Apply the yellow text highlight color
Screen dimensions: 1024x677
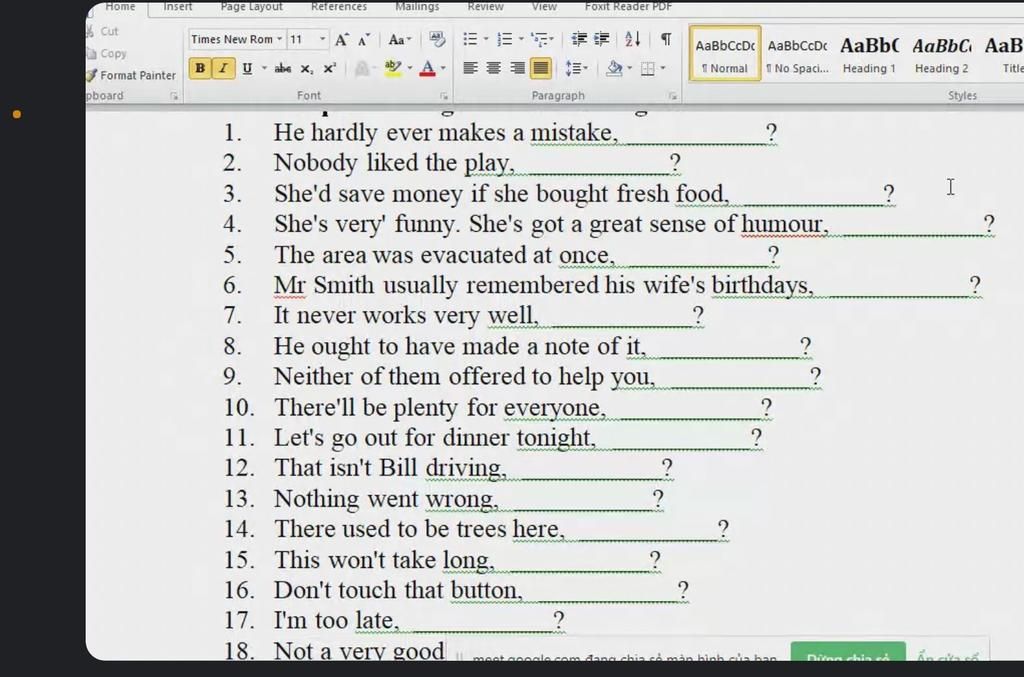(x=393, y=68)
